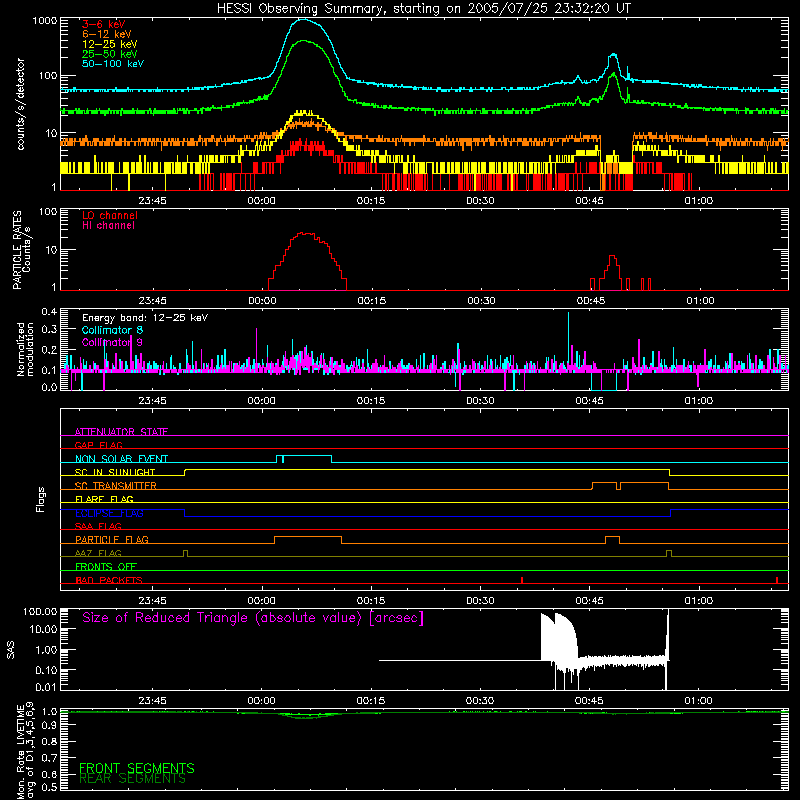
Task: Click the PARTICLE FLAG second raised step
Action: tap(612, 537)
